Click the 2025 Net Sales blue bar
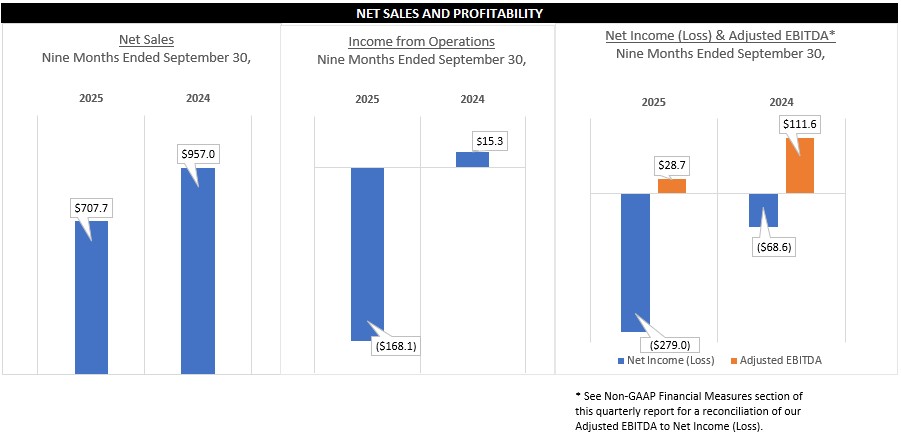Screen dimensions: 901x442 pos(91,300)
